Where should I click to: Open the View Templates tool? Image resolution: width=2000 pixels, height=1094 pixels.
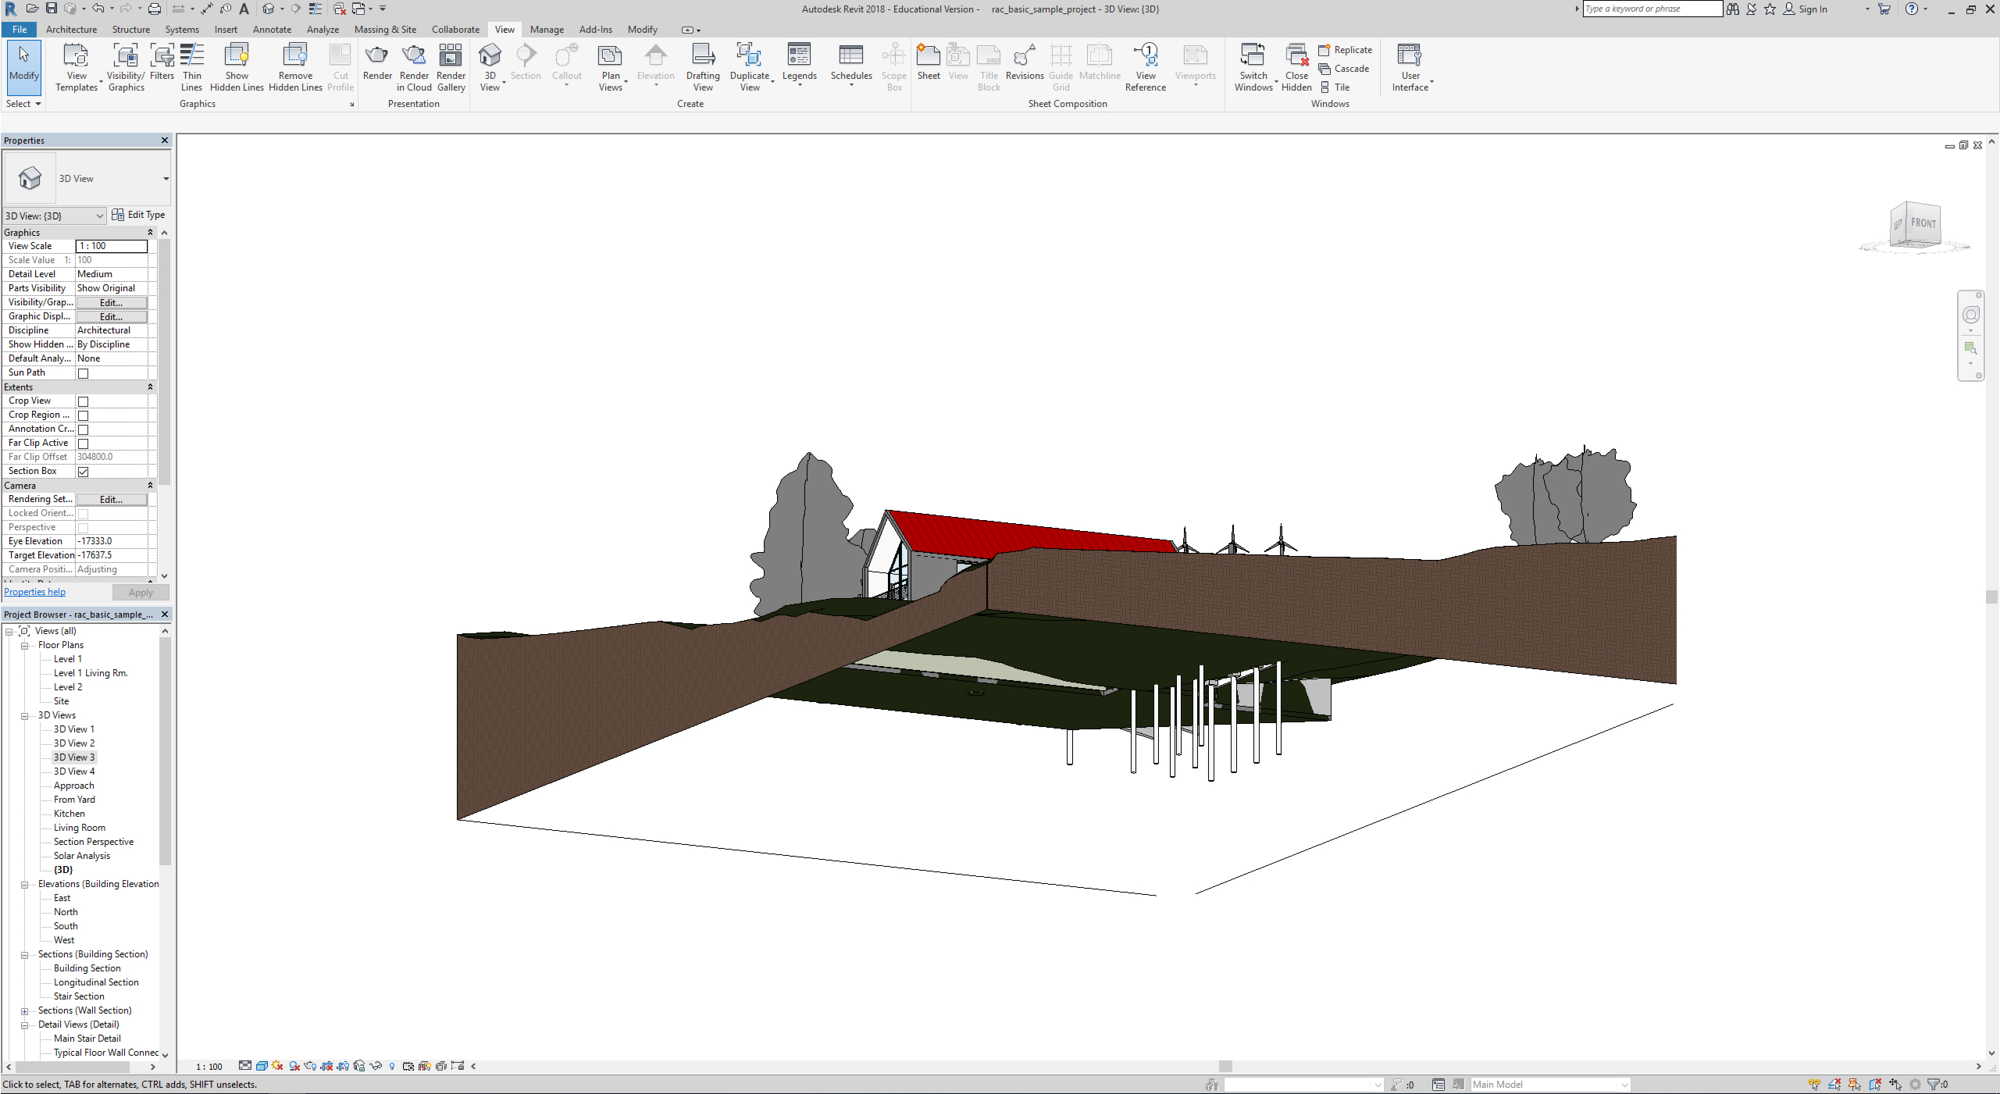coord(76,67)
